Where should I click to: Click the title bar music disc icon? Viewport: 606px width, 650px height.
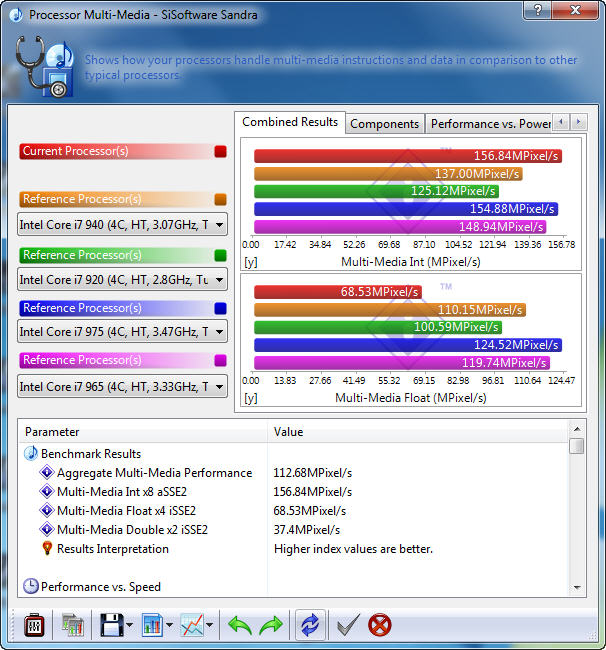(16, 15)
